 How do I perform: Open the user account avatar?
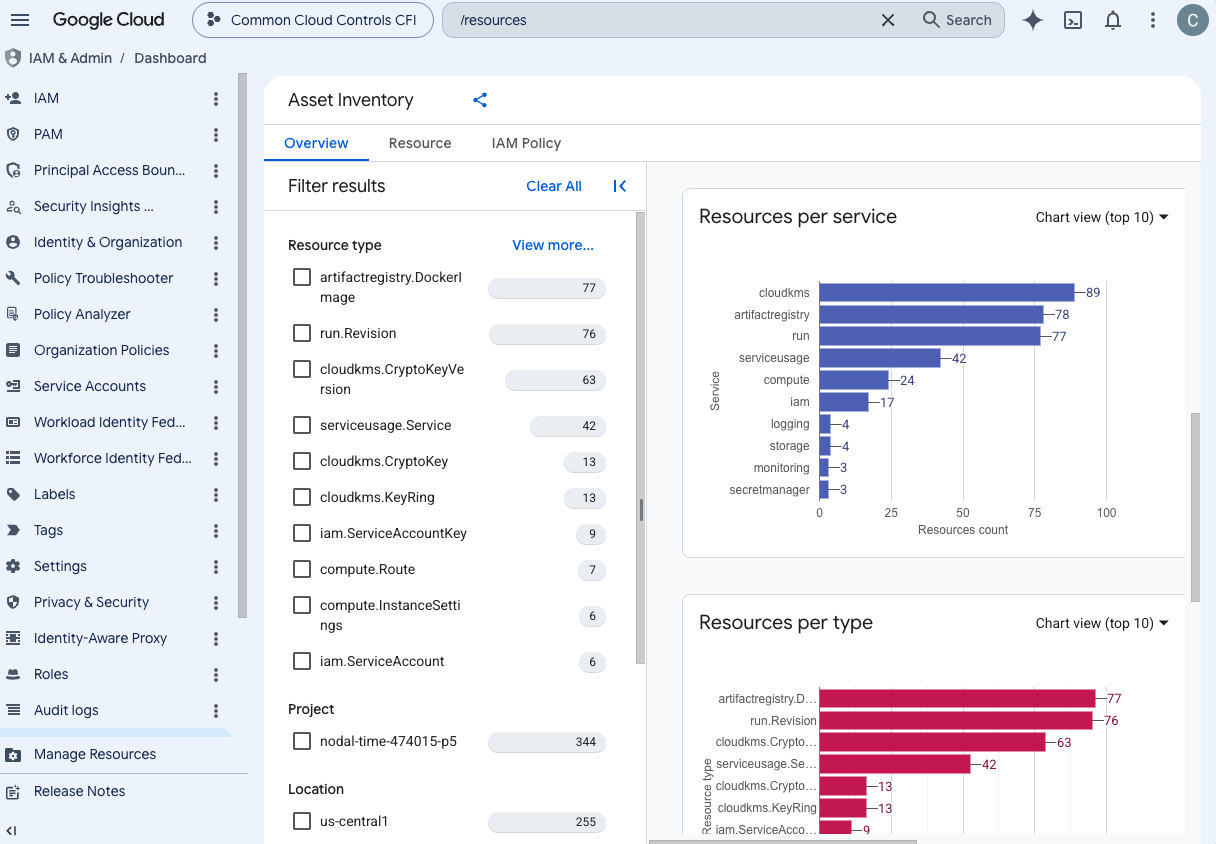click(x=1192, y=20)
